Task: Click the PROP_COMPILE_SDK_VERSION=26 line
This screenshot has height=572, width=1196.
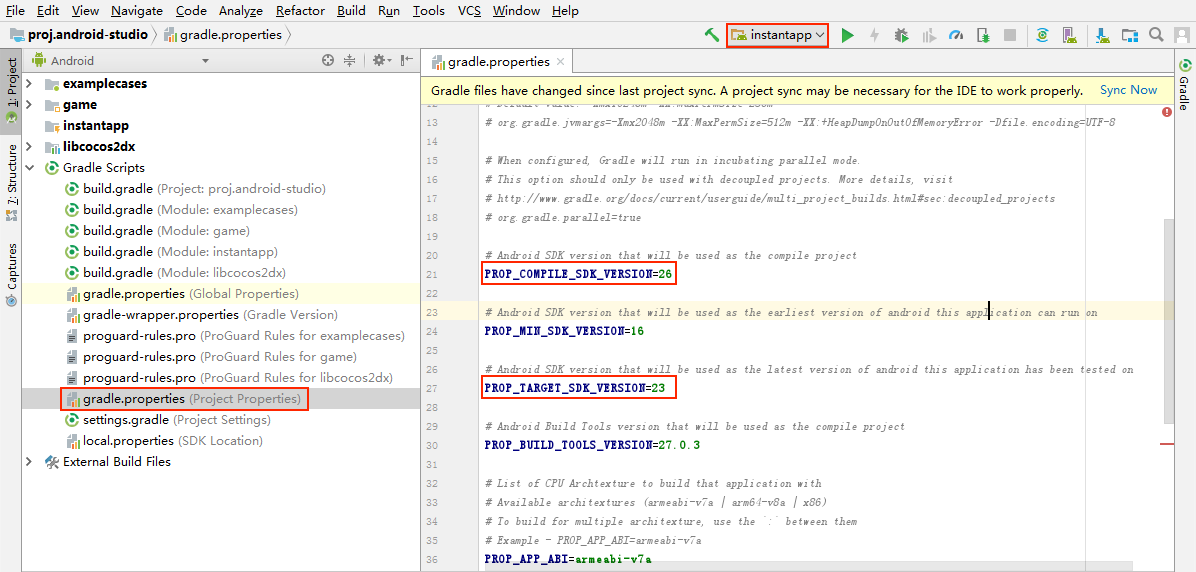Action: click(x=580, y=274)
